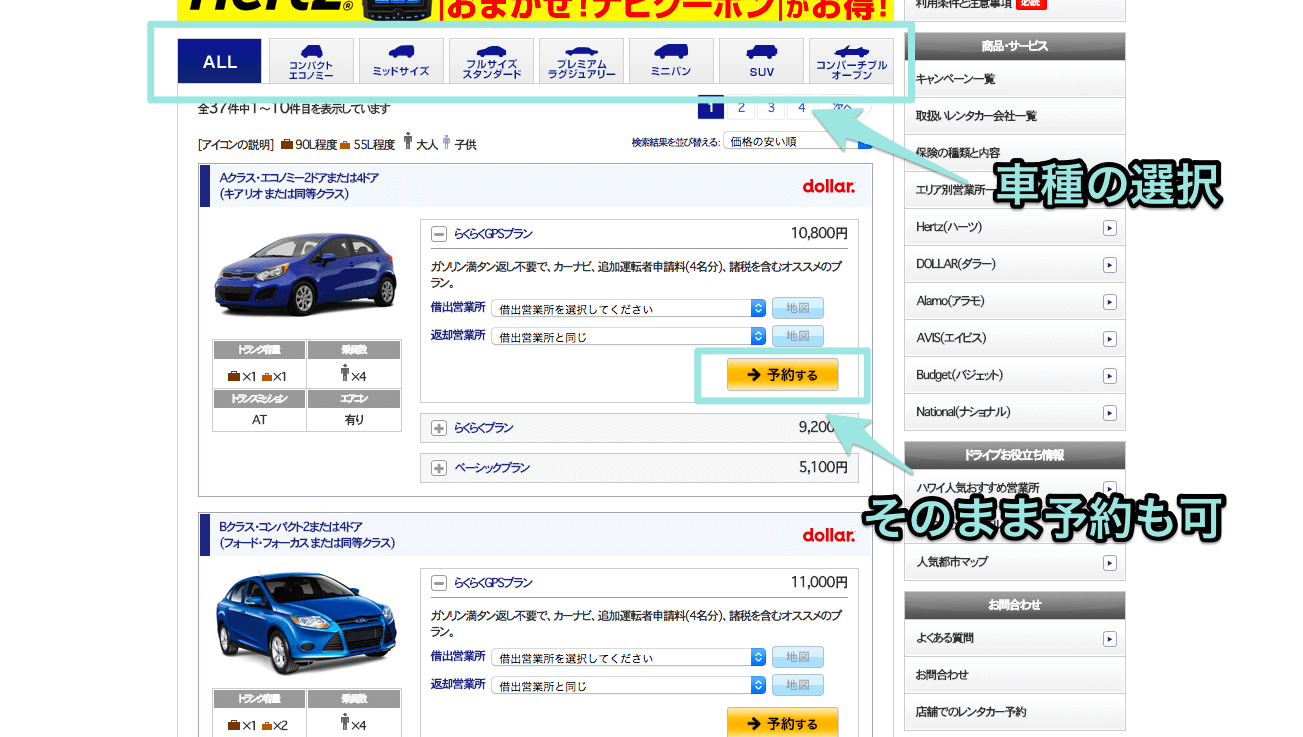The height and width of the screenshot is (737, 1303).
Task: Open Bクラス 返却営業所 return office dropdown
Action: [628, 686]
